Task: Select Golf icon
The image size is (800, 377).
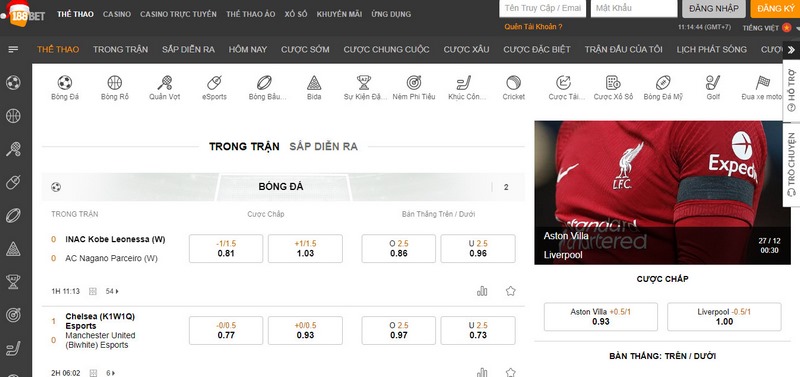Action: [713, 83]
